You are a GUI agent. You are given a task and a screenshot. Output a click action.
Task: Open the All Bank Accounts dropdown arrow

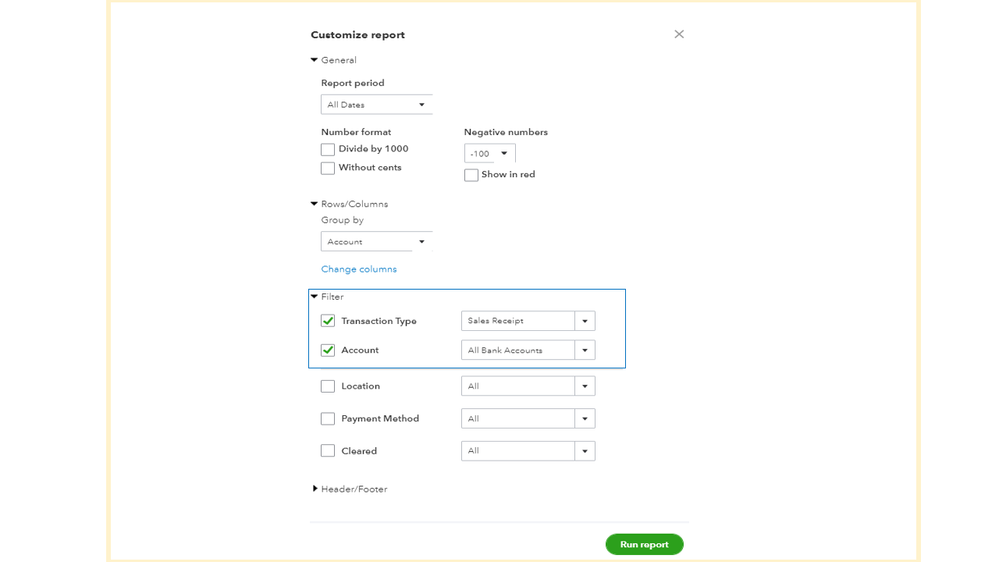[585, 350]
